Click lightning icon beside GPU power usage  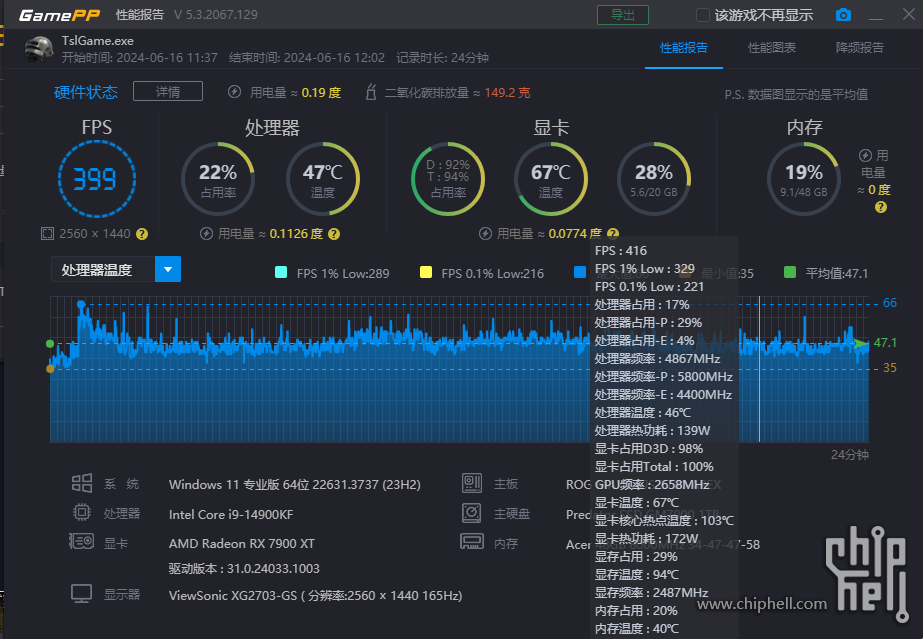(x=485, y=234)
